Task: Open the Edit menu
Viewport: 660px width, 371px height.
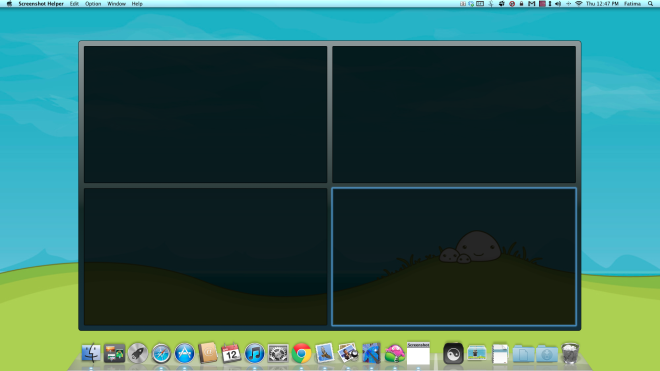Action: (x=74, y=4)
